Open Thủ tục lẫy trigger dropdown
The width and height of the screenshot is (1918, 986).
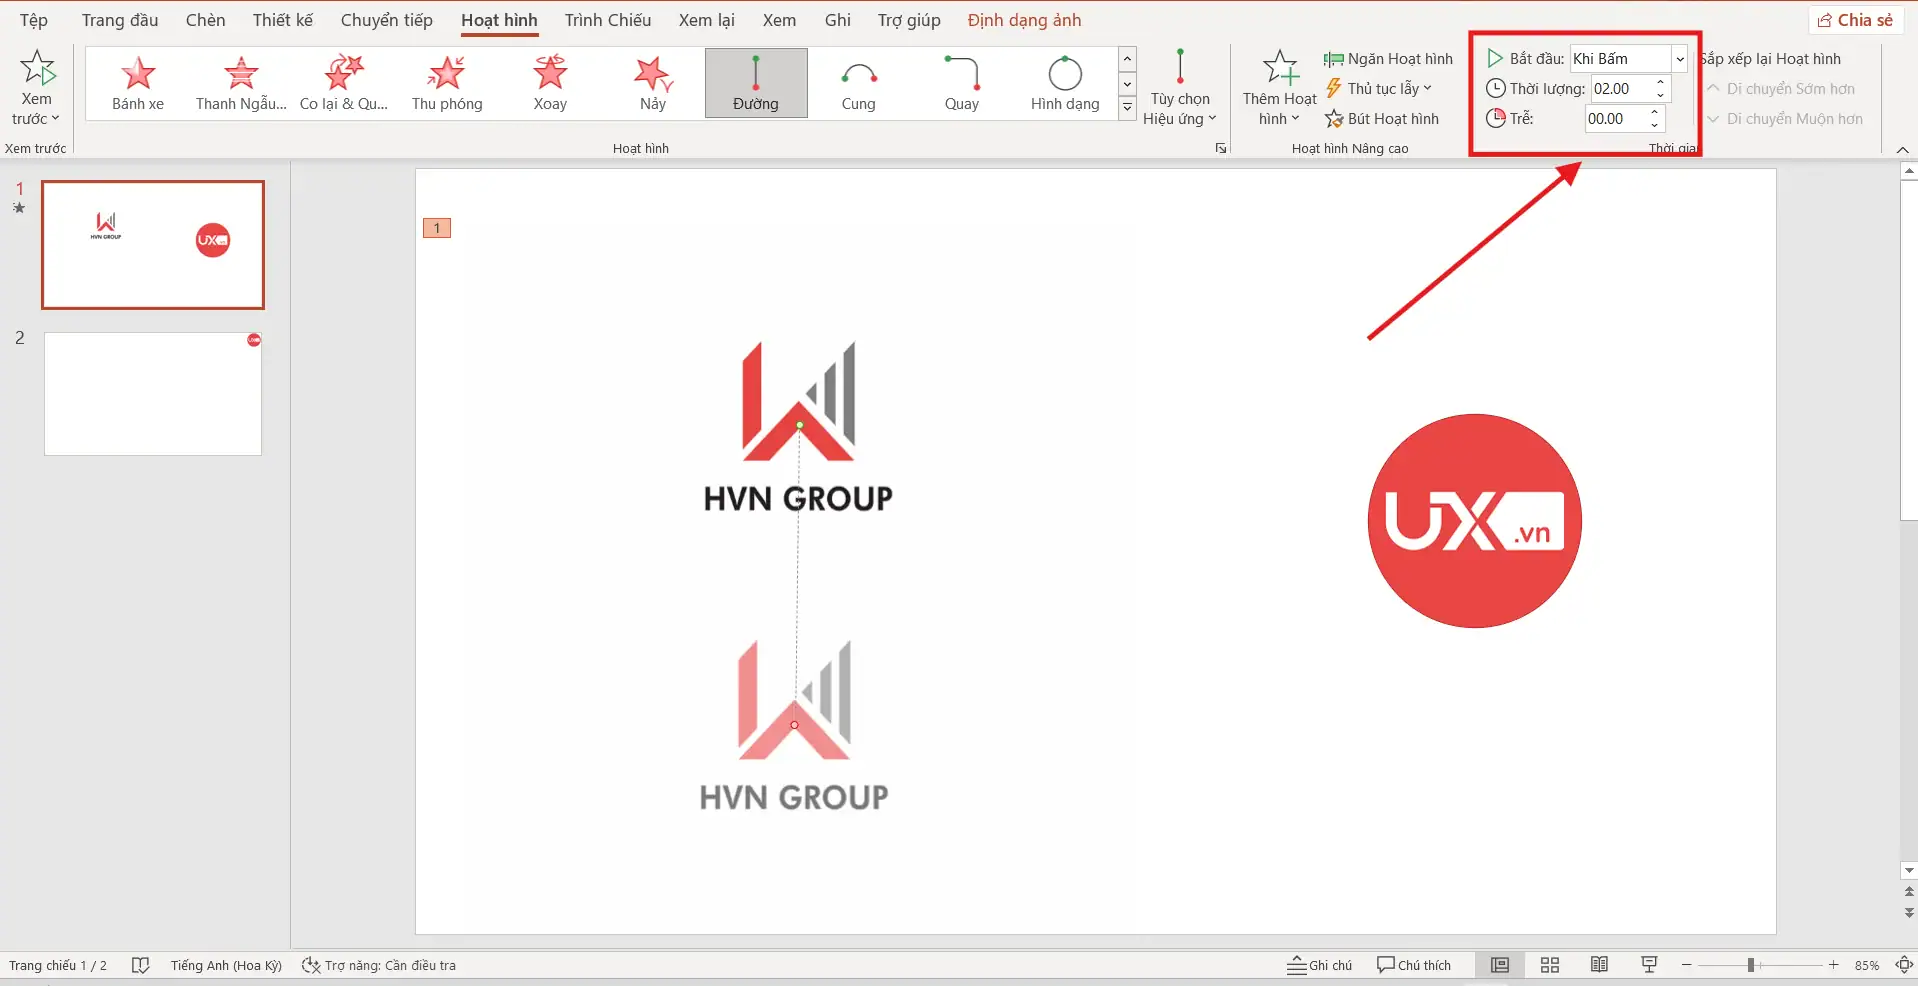point(1379,89)
